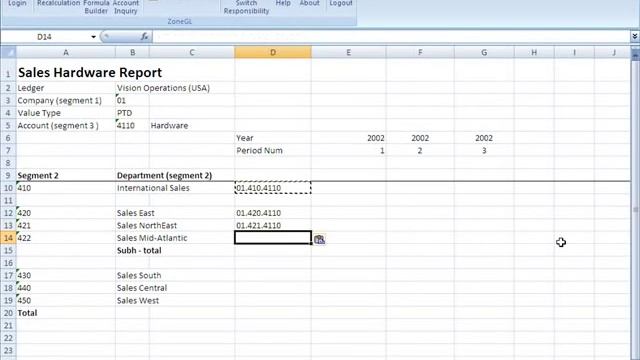Select the cell containing 450
Image resolution: width=640 pixels, height=360 pixels.
tap(66, 300)
